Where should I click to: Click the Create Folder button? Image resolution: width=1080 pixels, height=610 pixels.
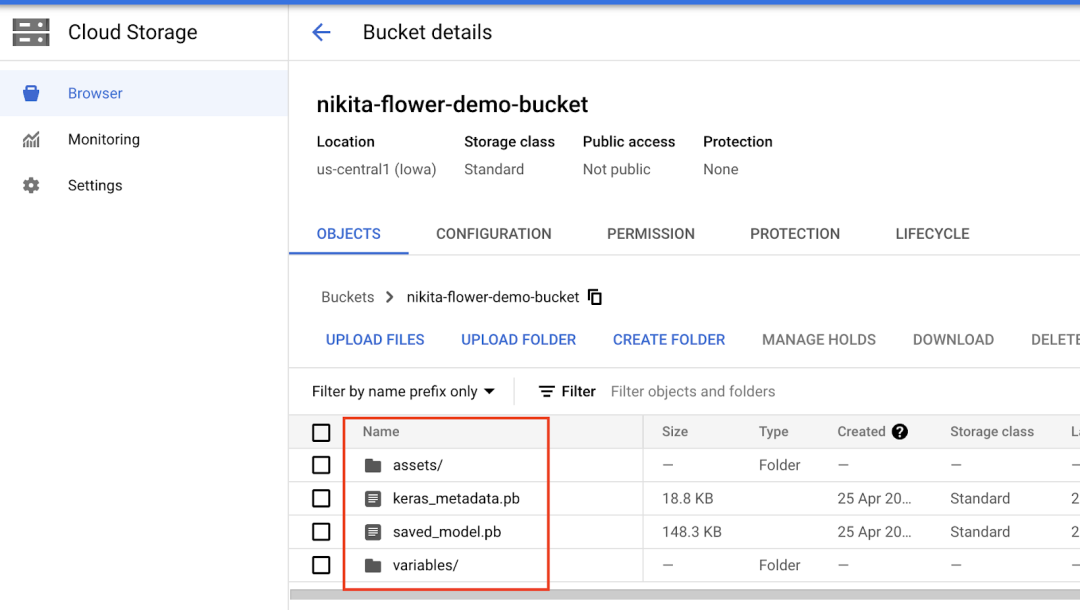pyautogui.click(x=669, y=340)
